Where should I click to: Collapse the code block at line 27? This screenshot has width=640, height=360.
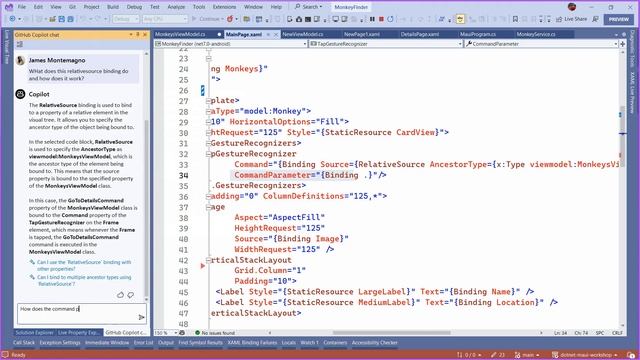(208, 100)
